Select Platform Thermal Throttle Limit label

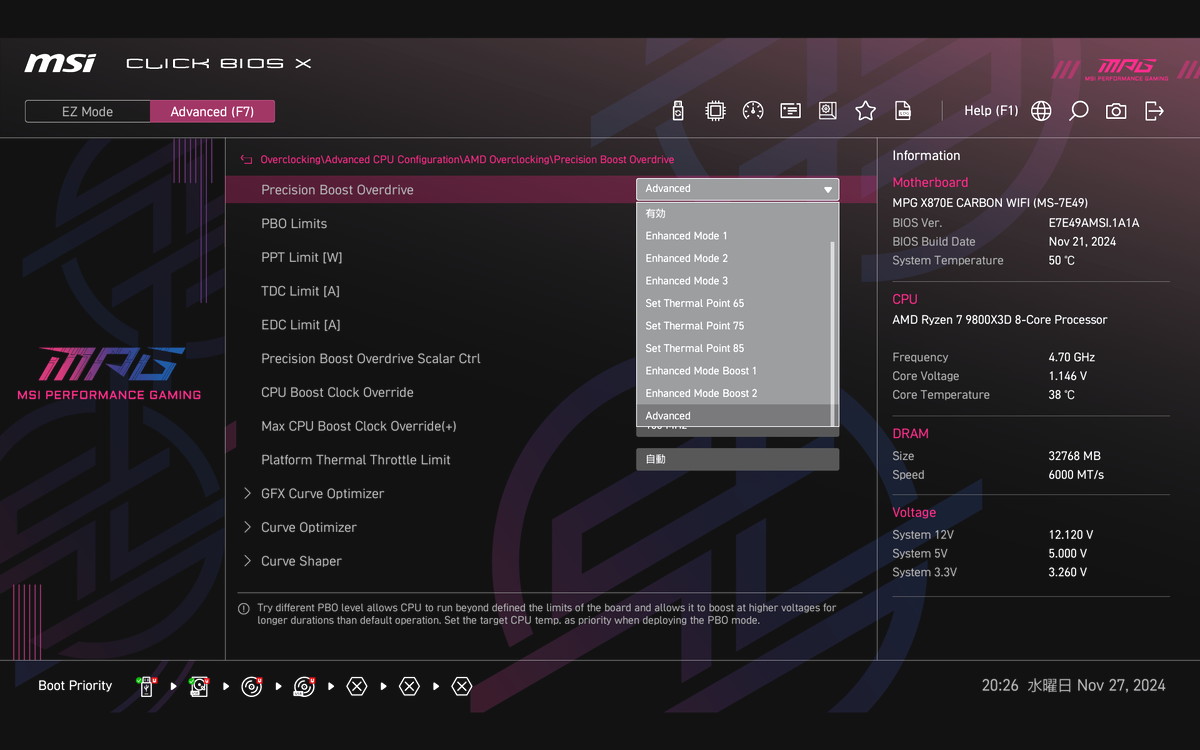tap(356, 460)
